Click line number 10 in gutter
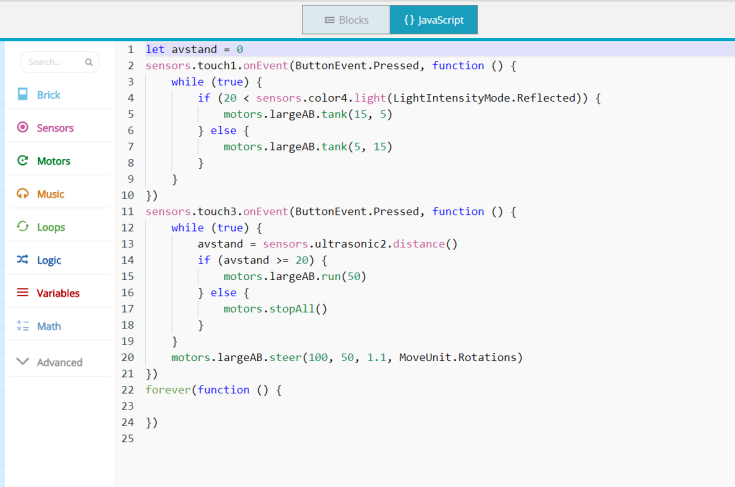Viewport: 735px width, 487px height. pos(128,195)
